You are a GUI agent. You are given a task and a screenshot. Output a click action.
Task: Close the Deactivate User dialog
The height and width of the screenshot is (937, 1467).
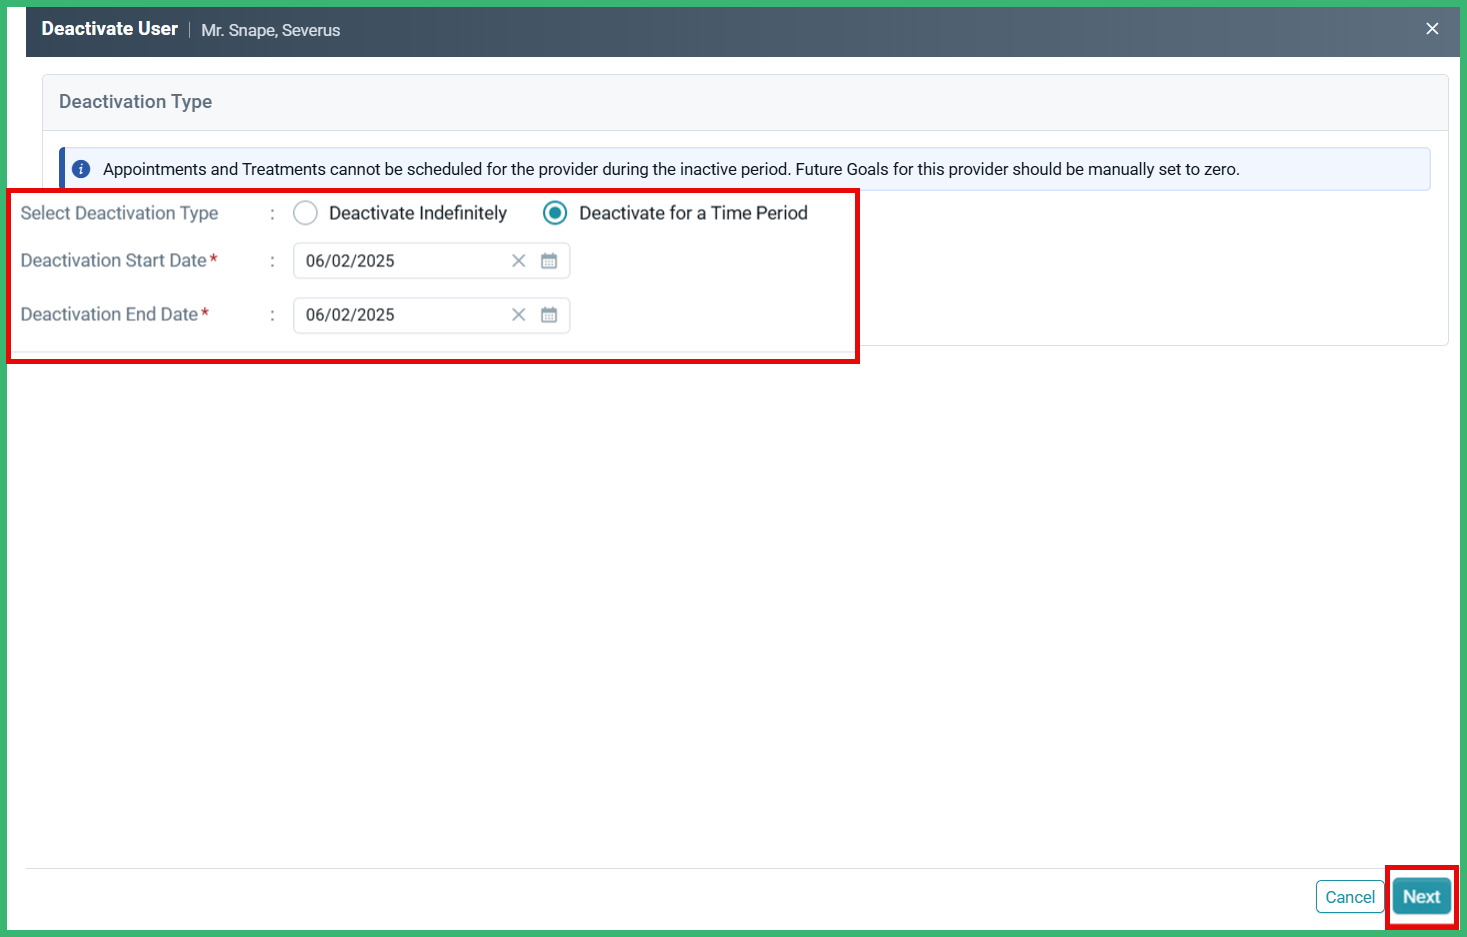pos(1432,28)
